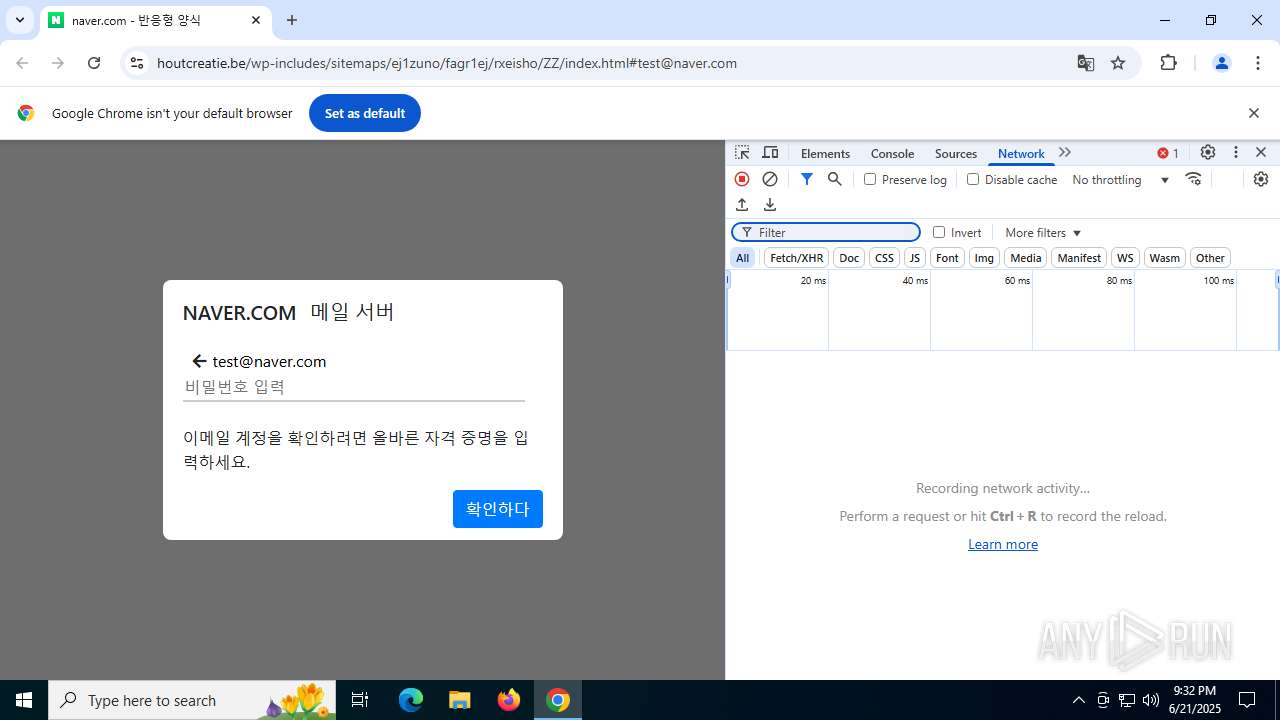
Task: Open the No throttling dropdown
Action: tap(1120, 179)
